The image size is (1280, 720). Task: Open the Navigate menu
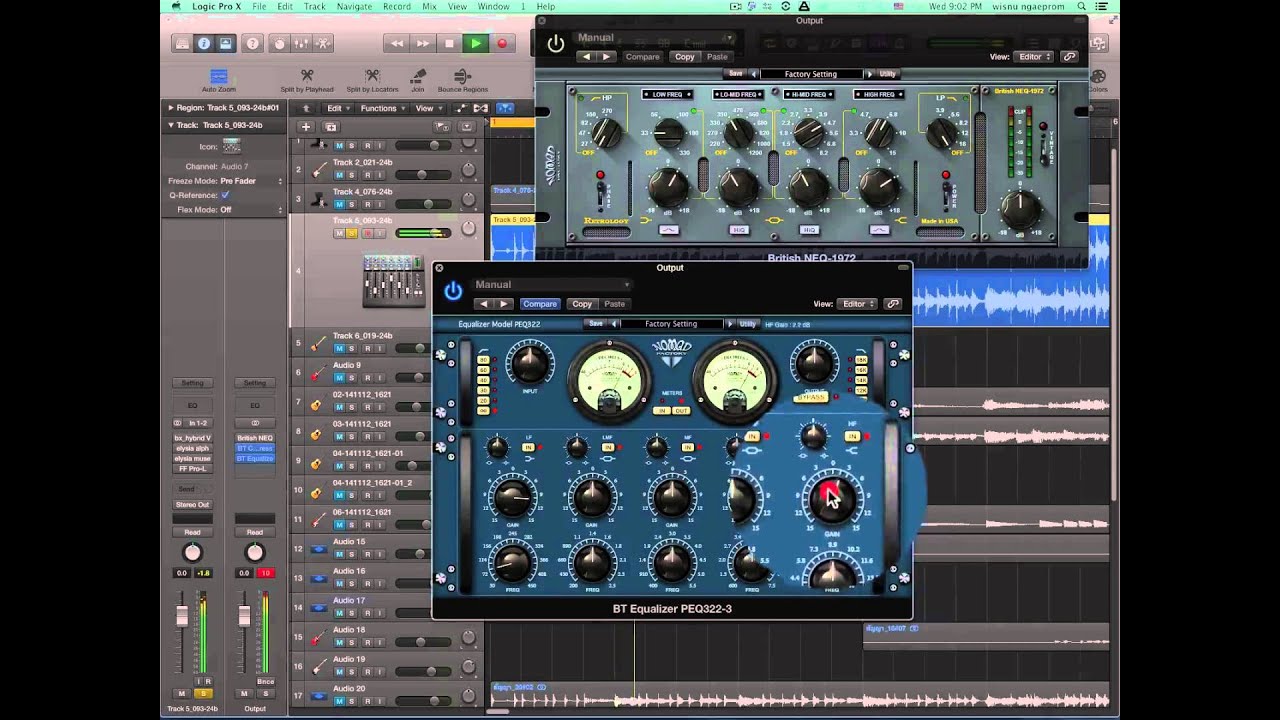click(354, 7)
